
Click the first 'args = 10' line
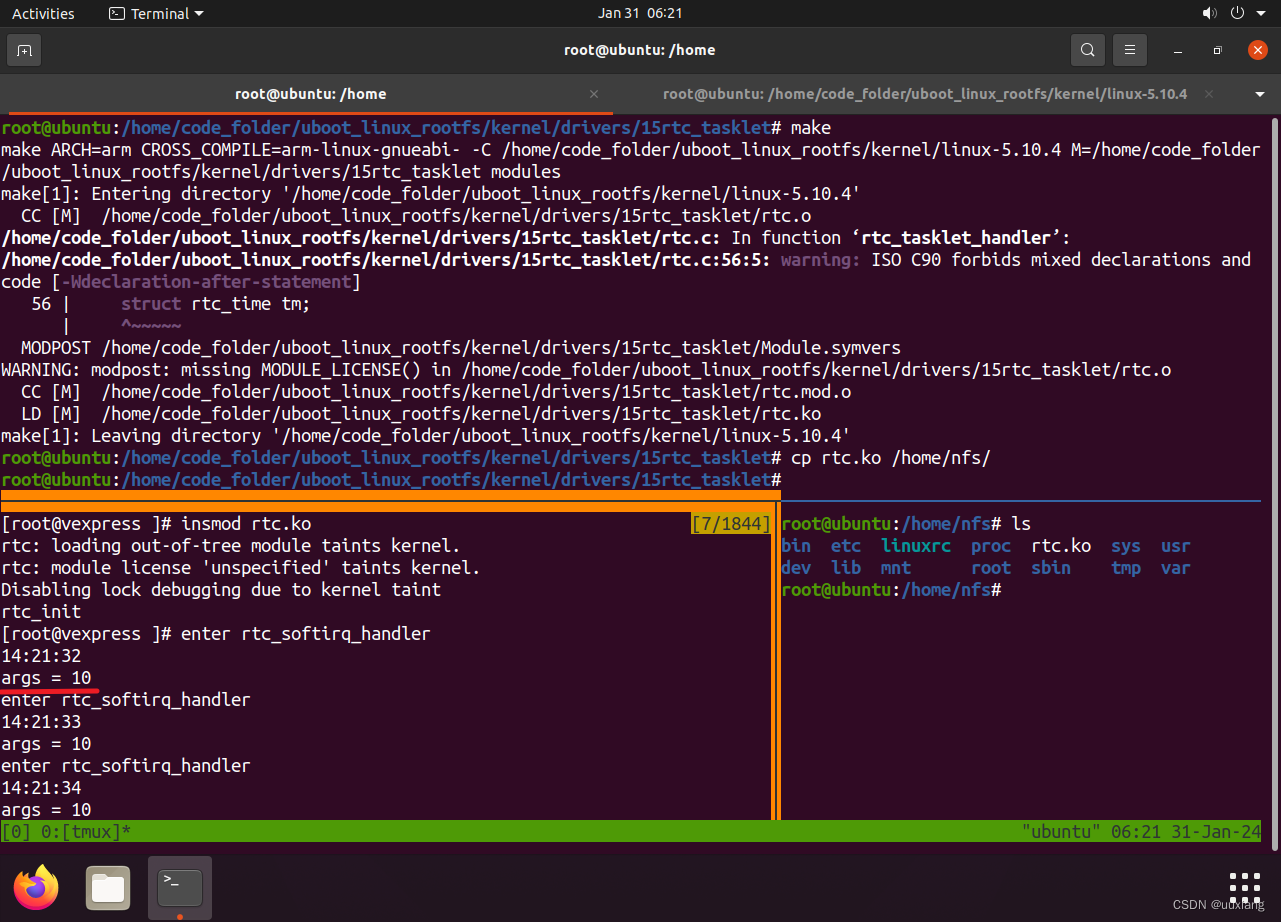[x=46, y=678]
